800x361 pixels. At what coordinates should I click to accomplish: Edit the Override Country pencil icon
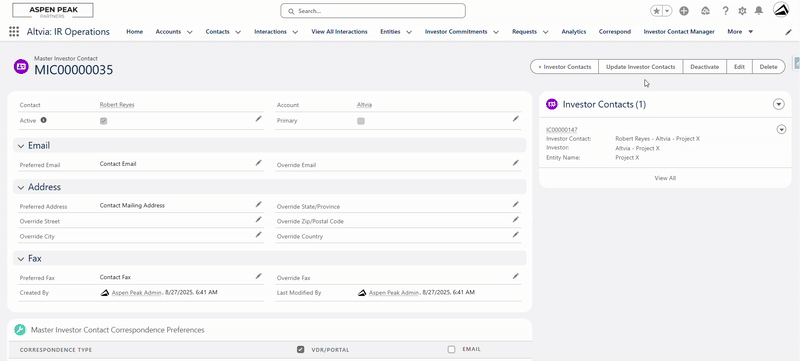(x=516, y=234)
